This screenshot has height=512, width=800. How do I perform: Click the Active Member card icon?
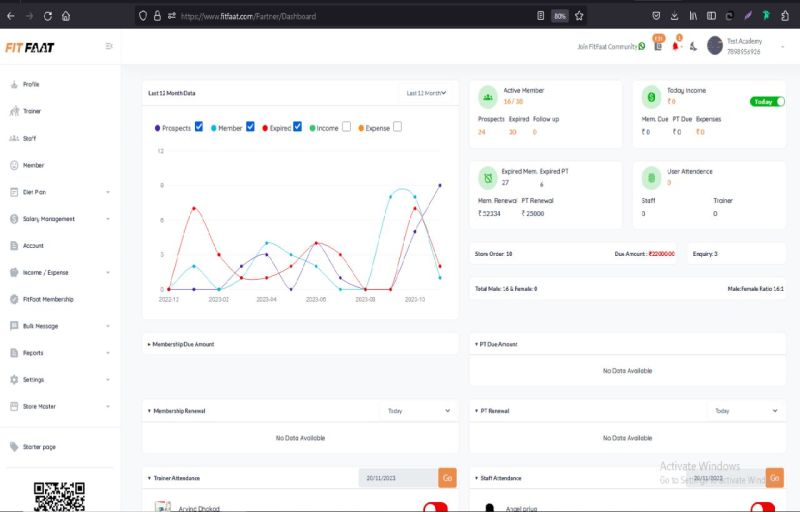[487, 96]
